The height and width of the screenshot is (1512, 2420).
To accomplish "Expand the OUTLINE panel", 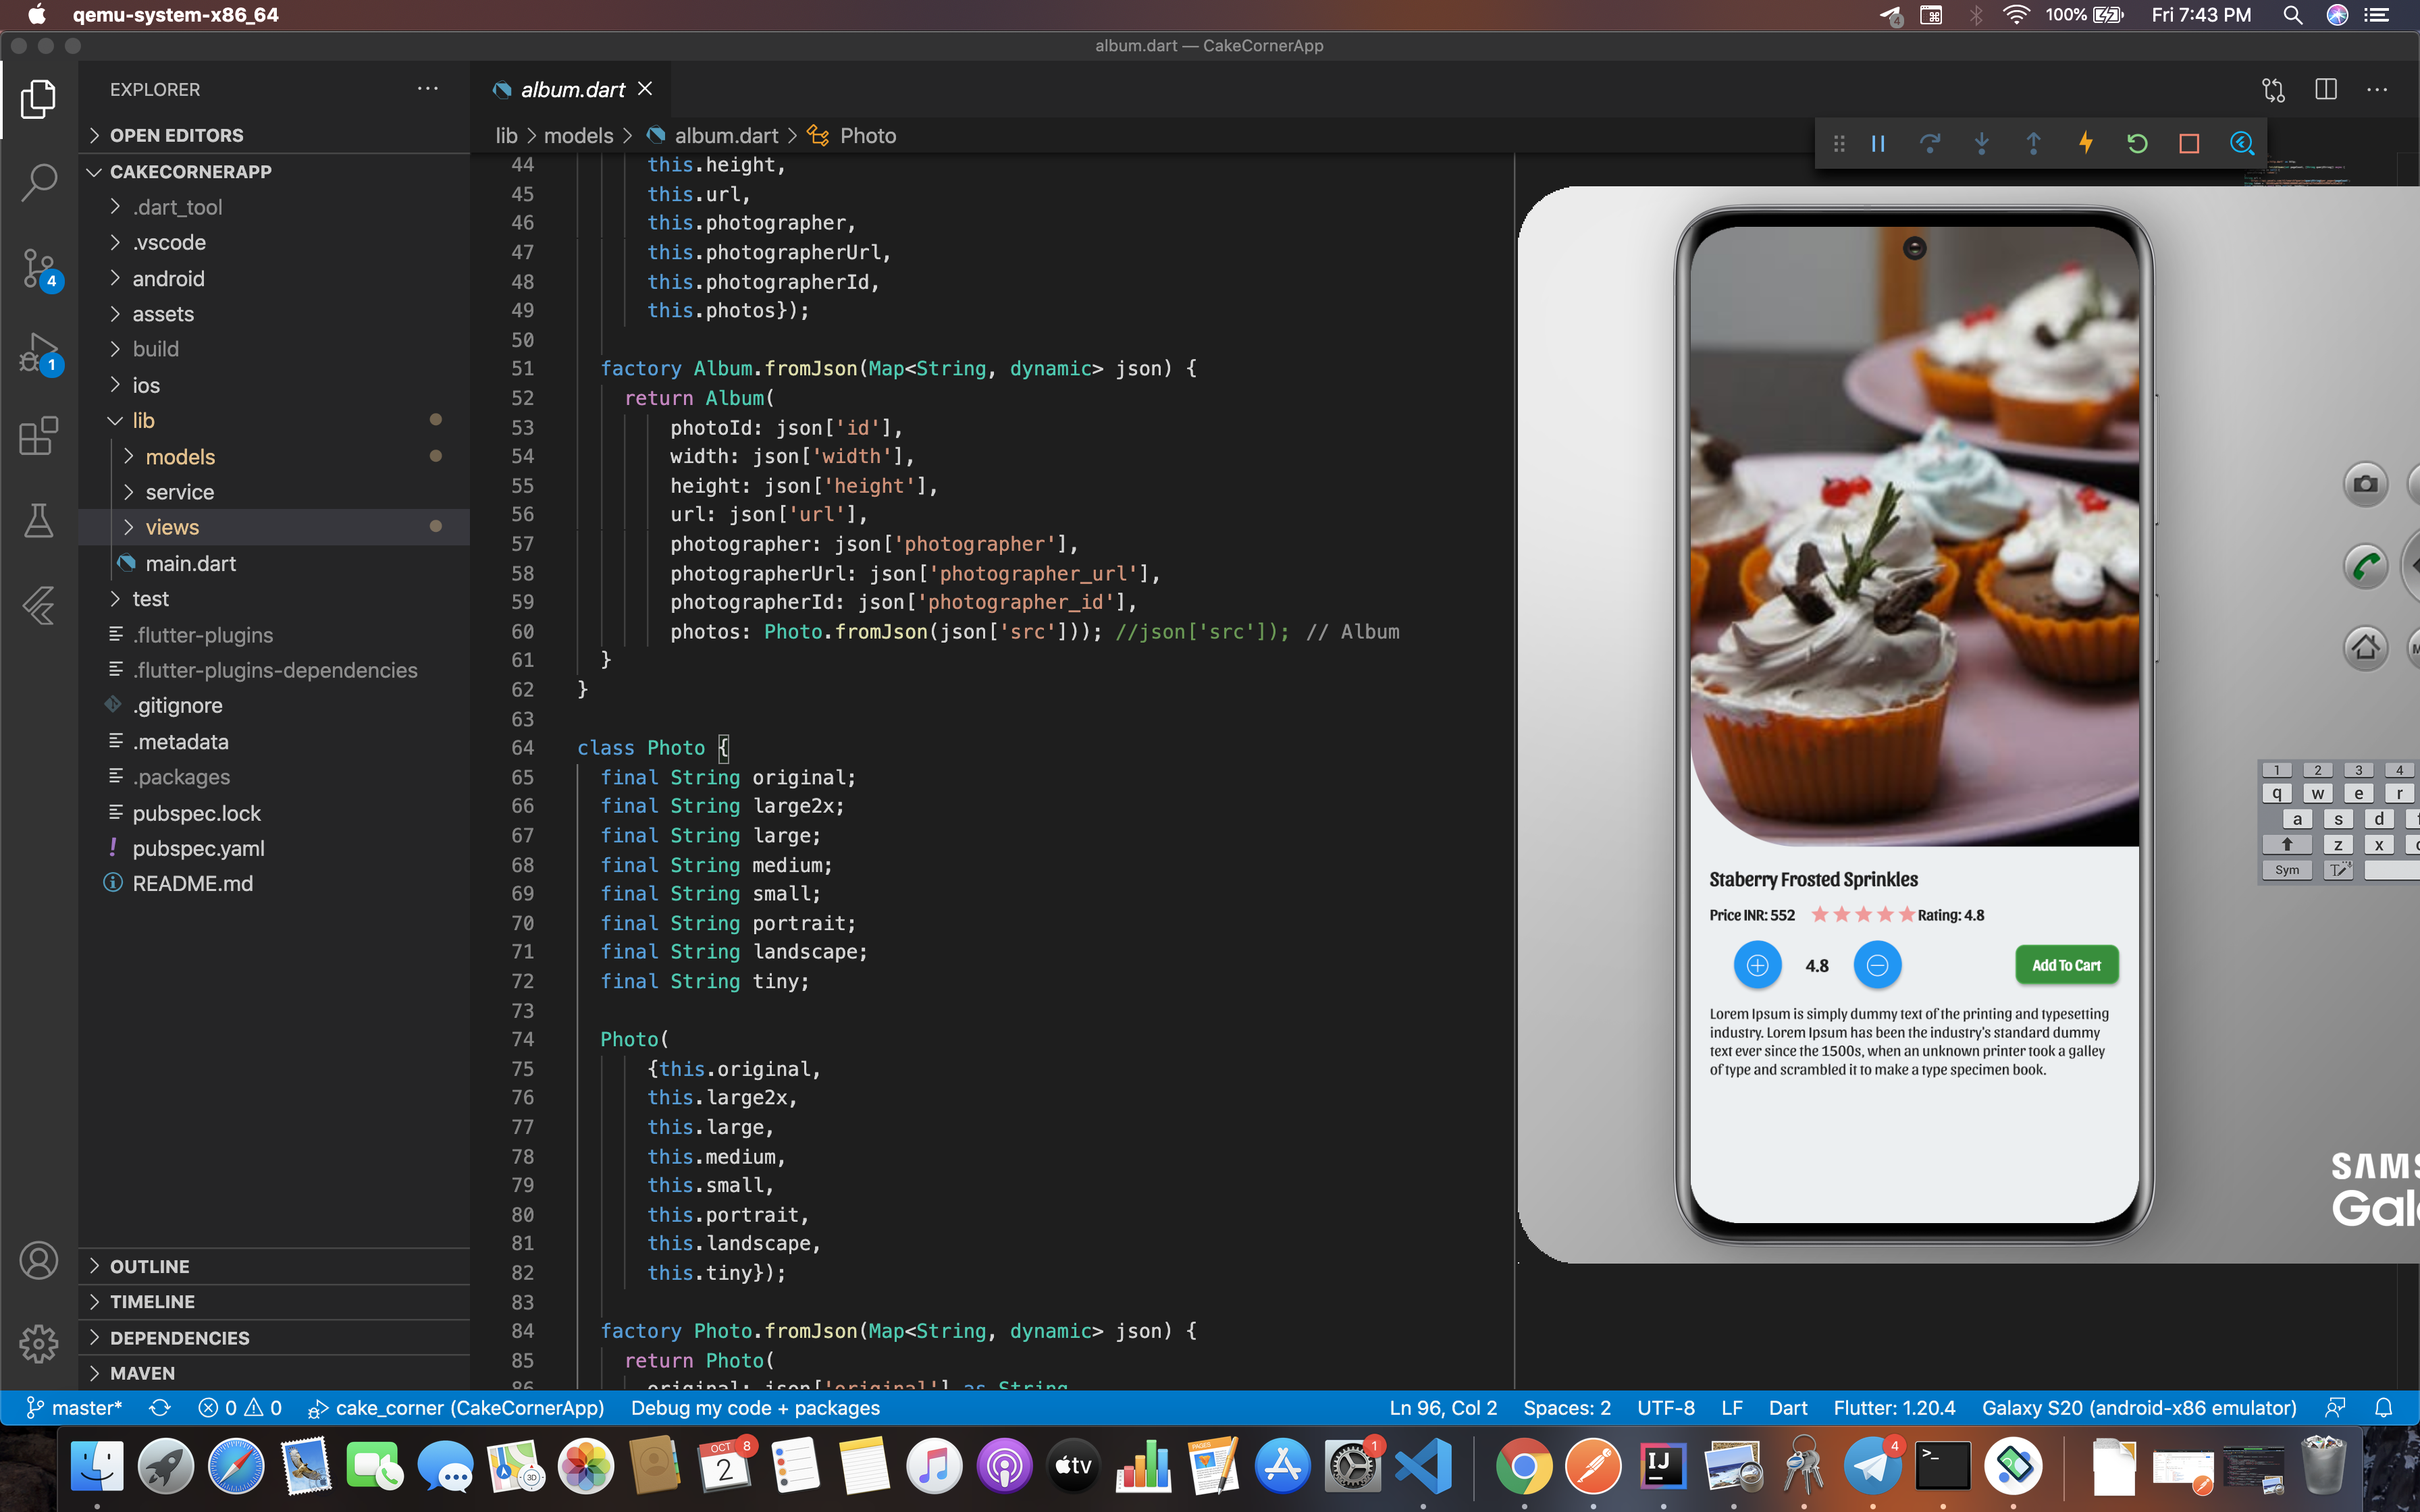I will (x=274, y=1266).
